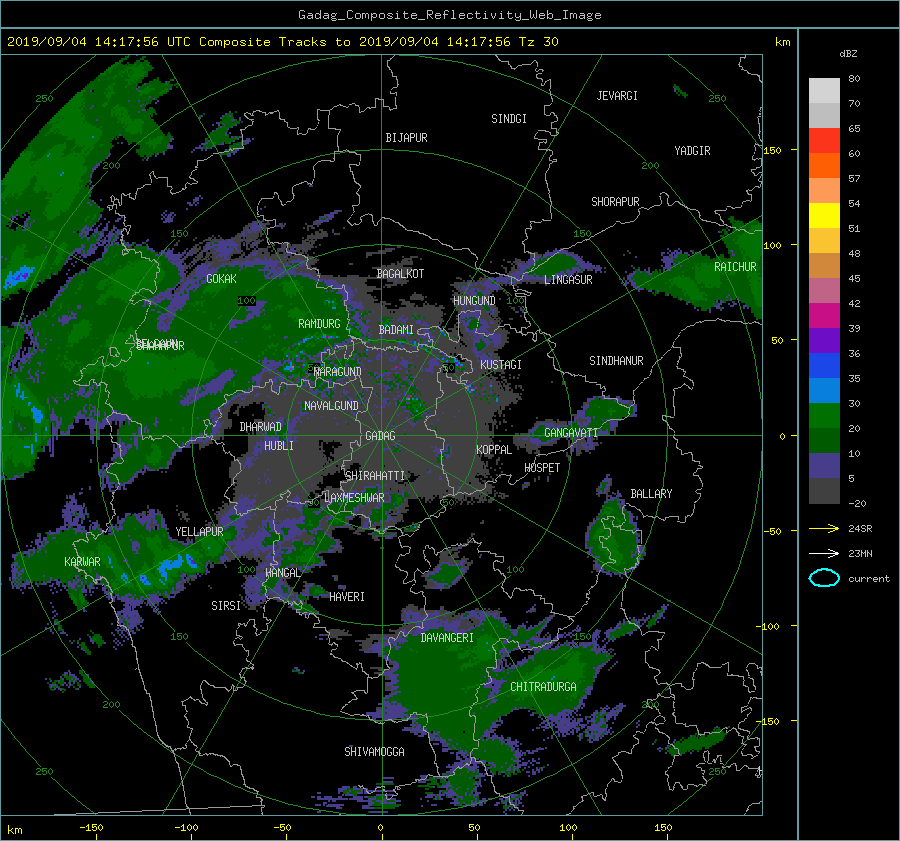Pick the dusty pink 42-45 dBZ swatch
This screenshot has height=841, width=900.
[824, 291]
